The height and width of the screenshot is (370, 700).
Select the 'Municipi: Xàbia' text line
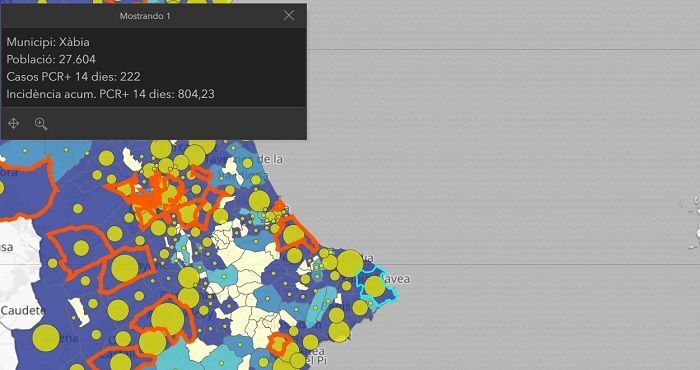(x=48, y=42)
